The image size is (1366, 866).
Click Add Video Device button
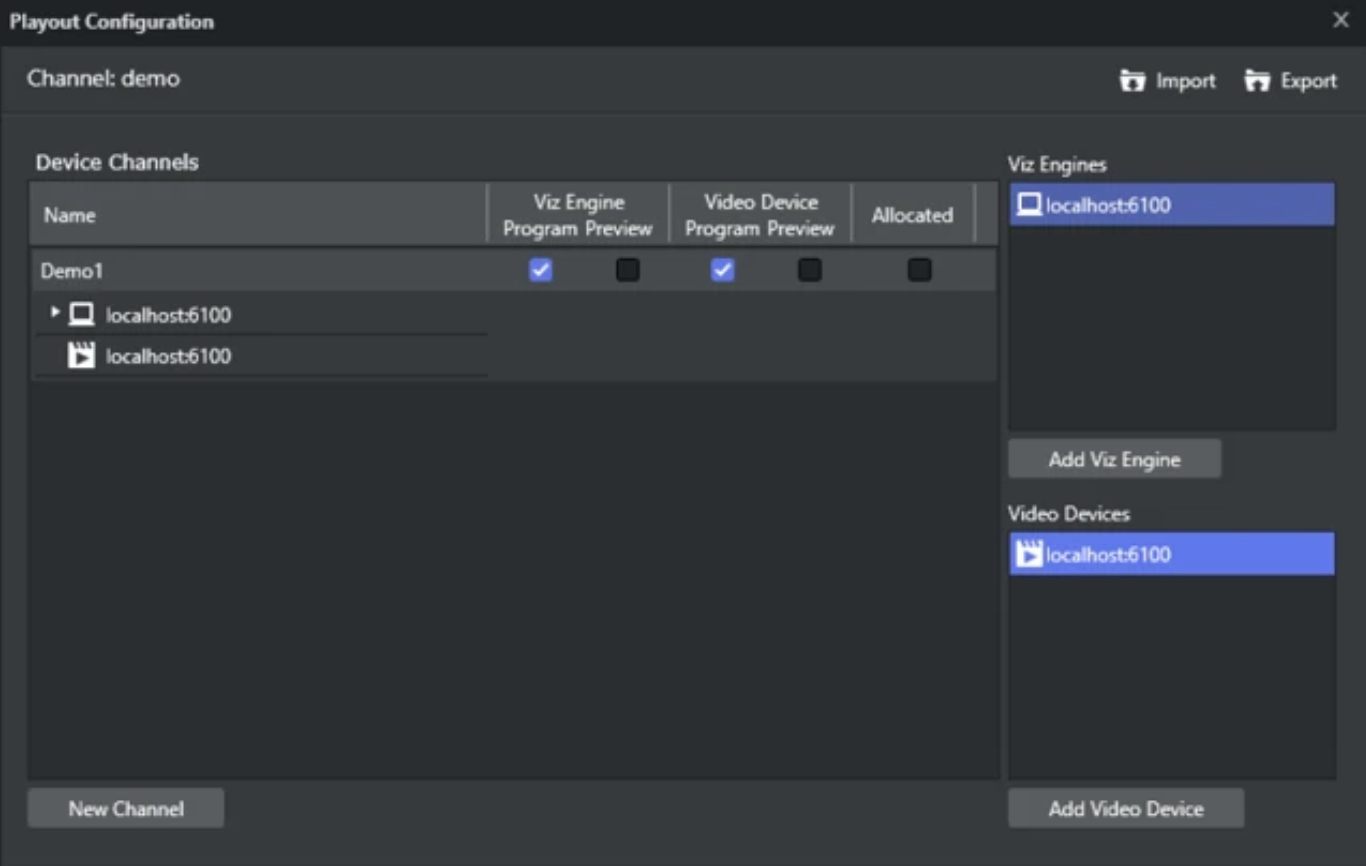click(x=1126, y=809)
